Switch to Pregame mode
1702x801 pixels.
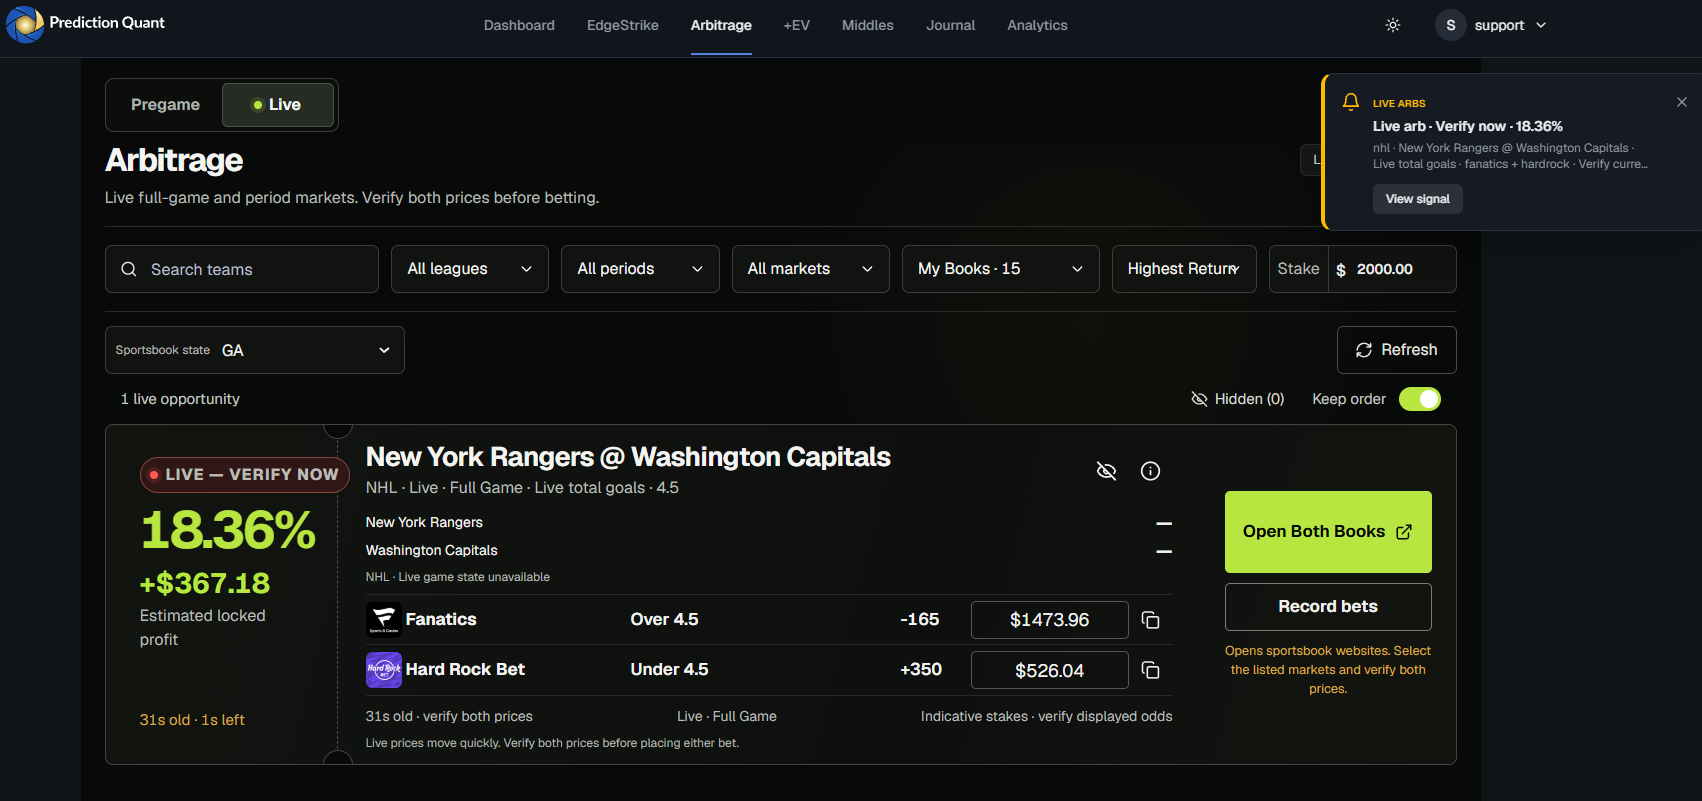click(165, 105)
